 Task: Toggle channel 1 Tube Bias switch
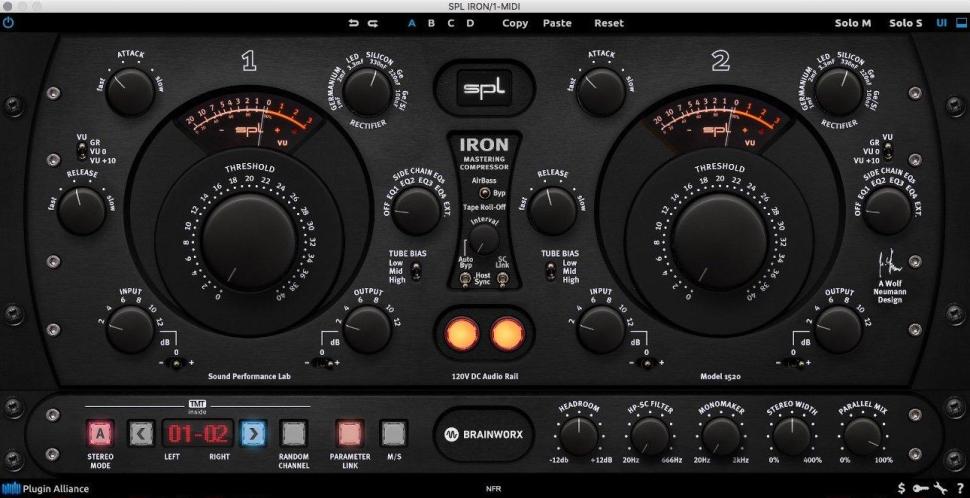(416, 270)
